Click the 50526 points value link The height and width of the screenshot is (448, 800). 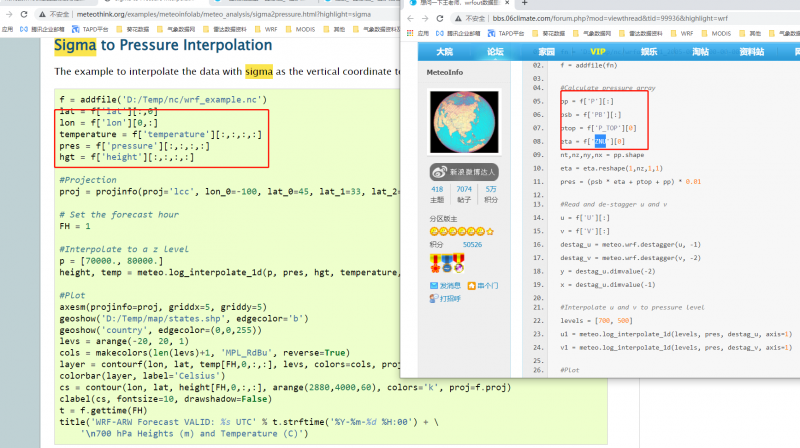(472, 243)
